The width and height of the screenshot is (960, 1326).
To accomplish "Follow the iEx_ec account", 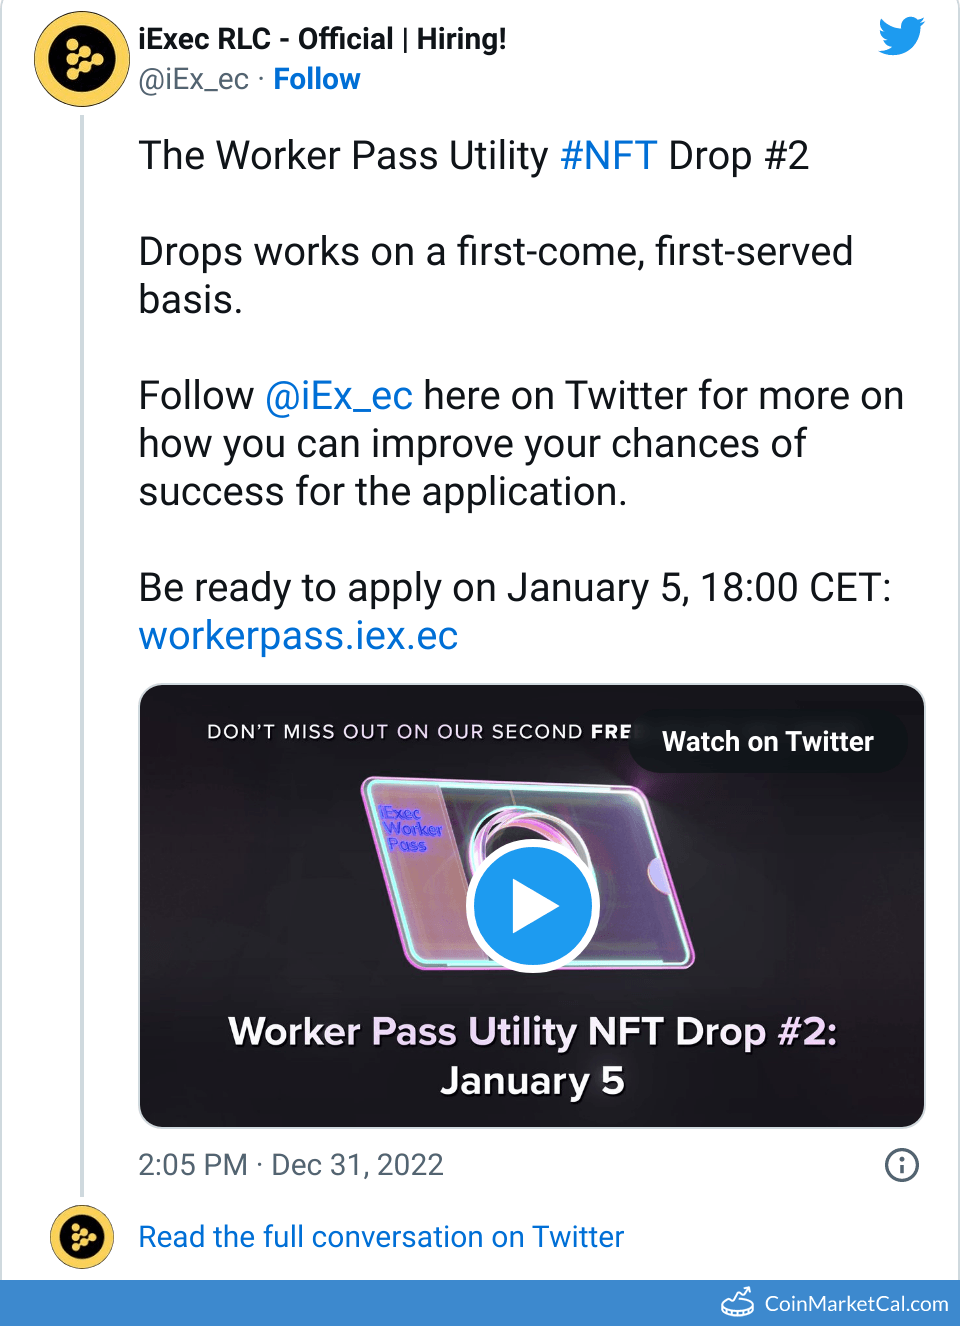I will (x=317, y=79).
